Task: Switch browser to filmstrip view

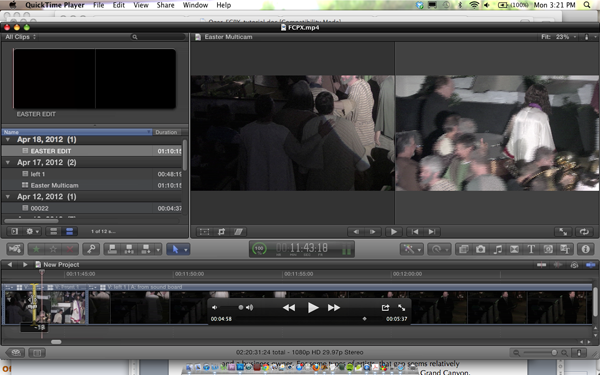Action: point(54,231)
